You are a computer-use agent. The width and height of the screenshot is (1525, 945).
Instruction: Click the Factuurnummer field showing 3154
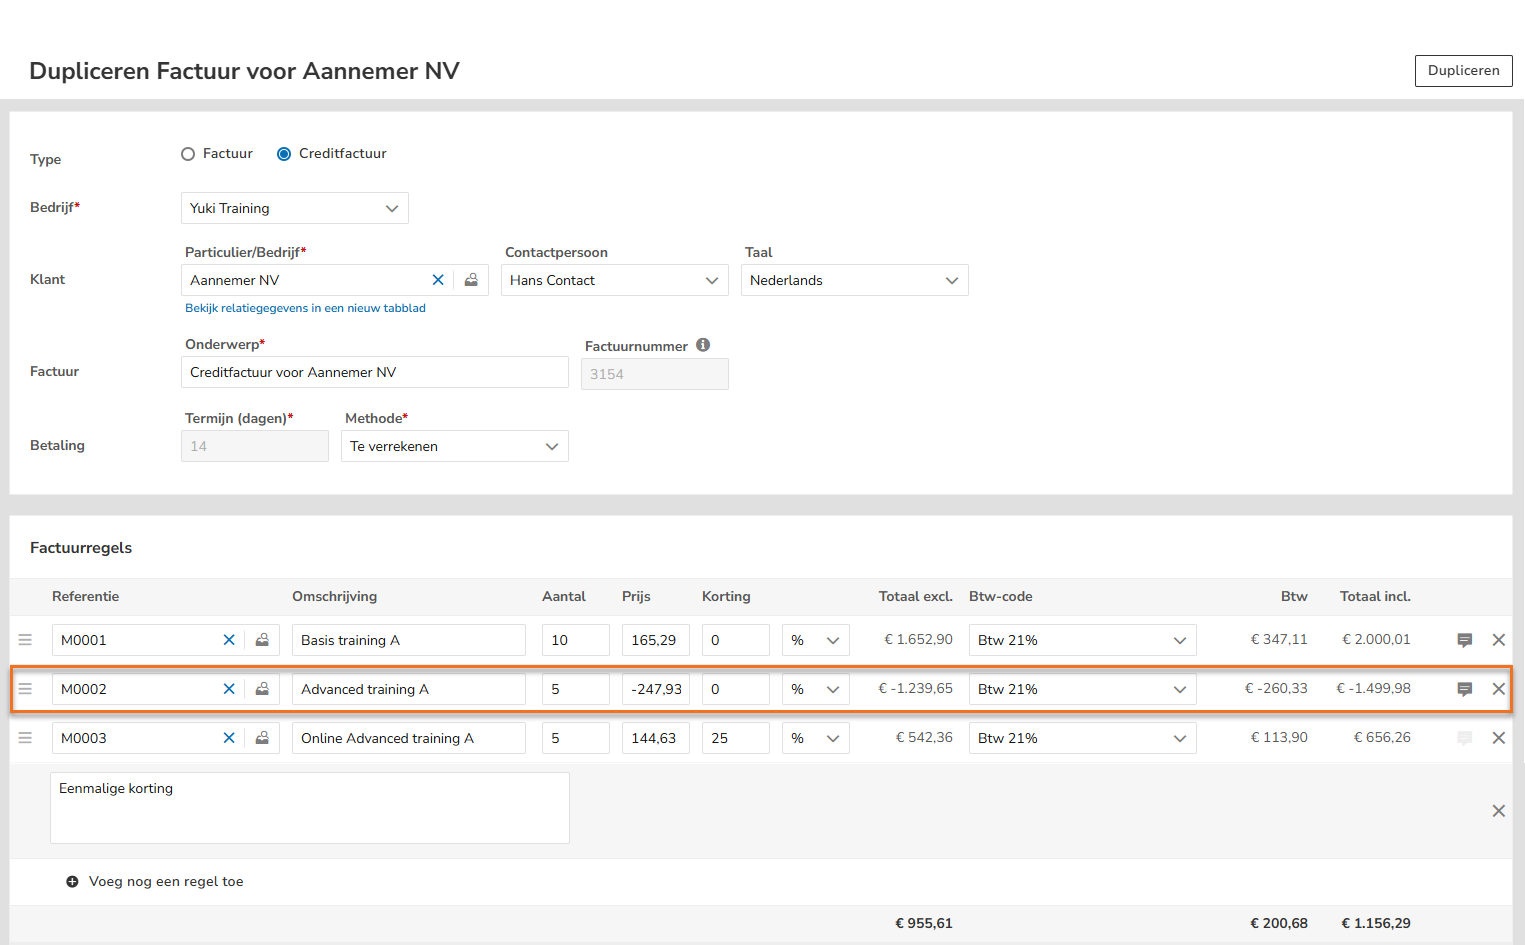[x=655, y=374]
